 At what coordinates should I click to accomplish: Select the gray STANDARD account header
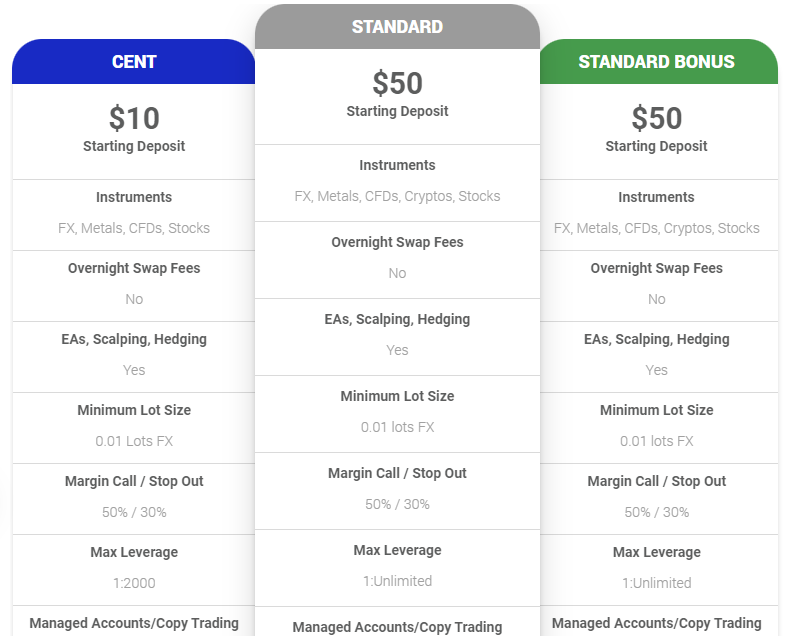(397, 27)
